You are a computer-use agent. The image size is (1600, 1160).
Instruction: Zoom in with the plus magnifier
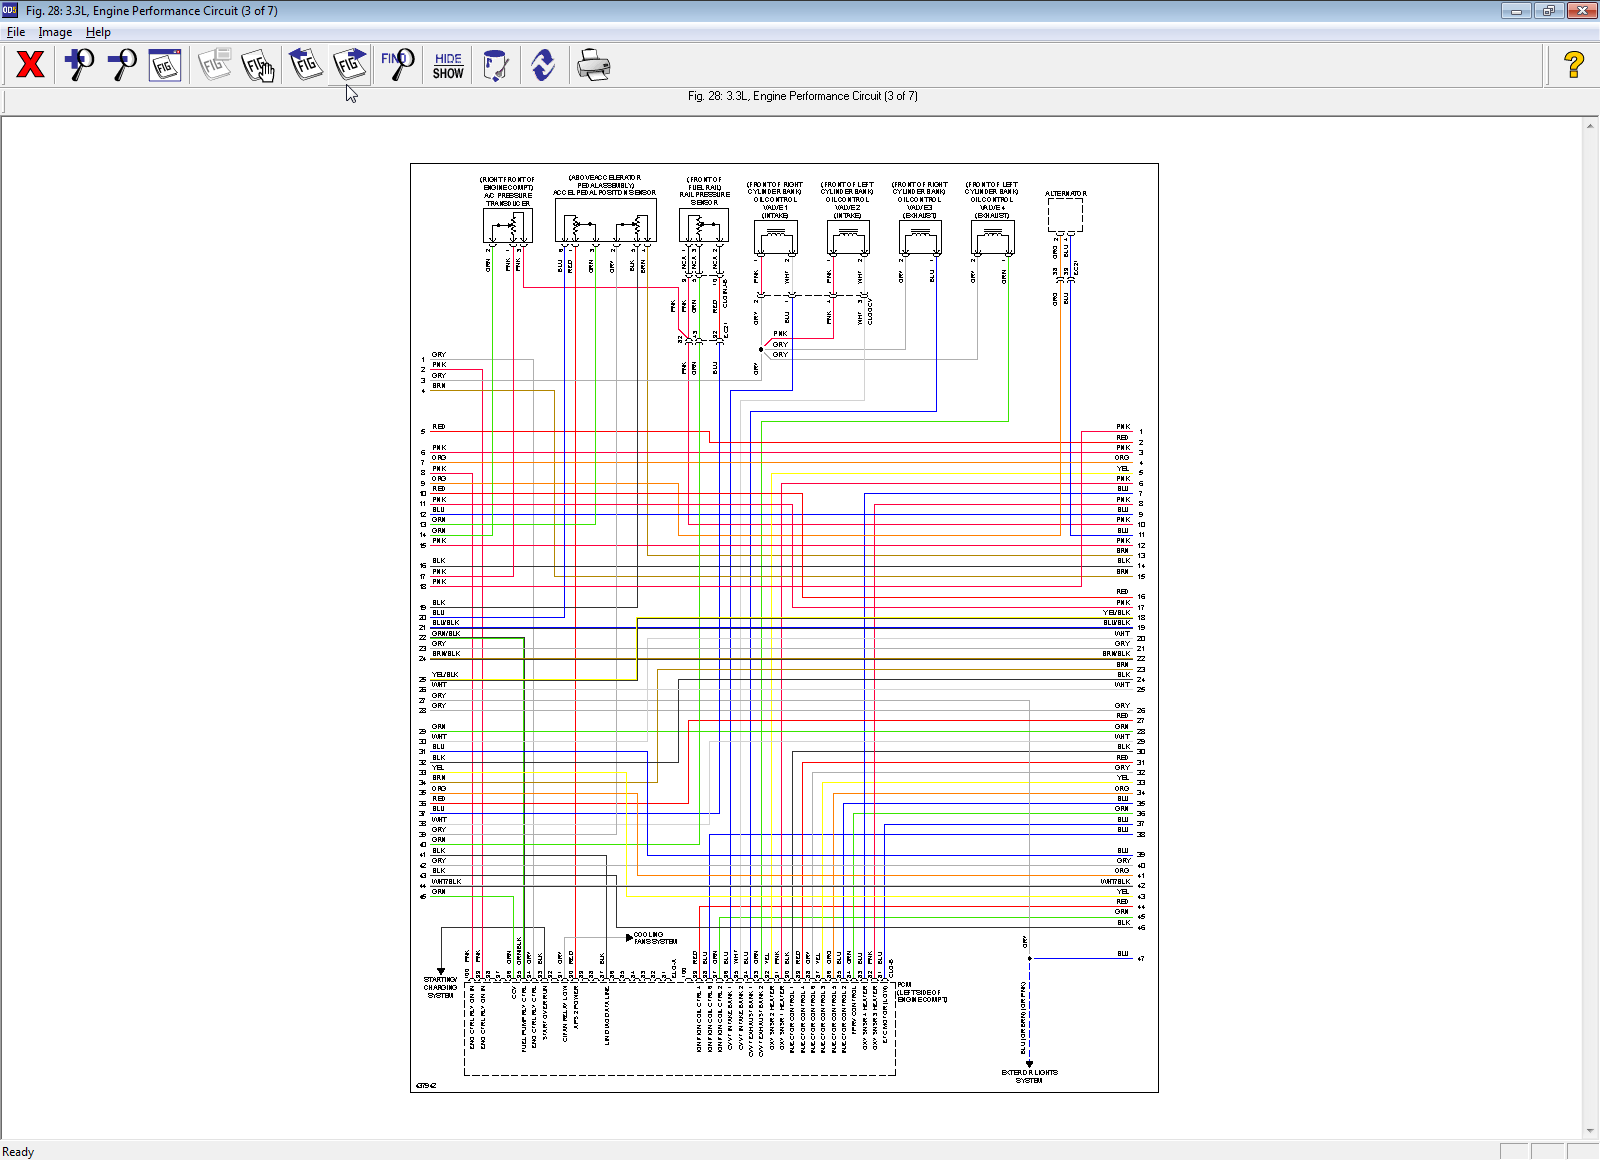pos(78,65)
